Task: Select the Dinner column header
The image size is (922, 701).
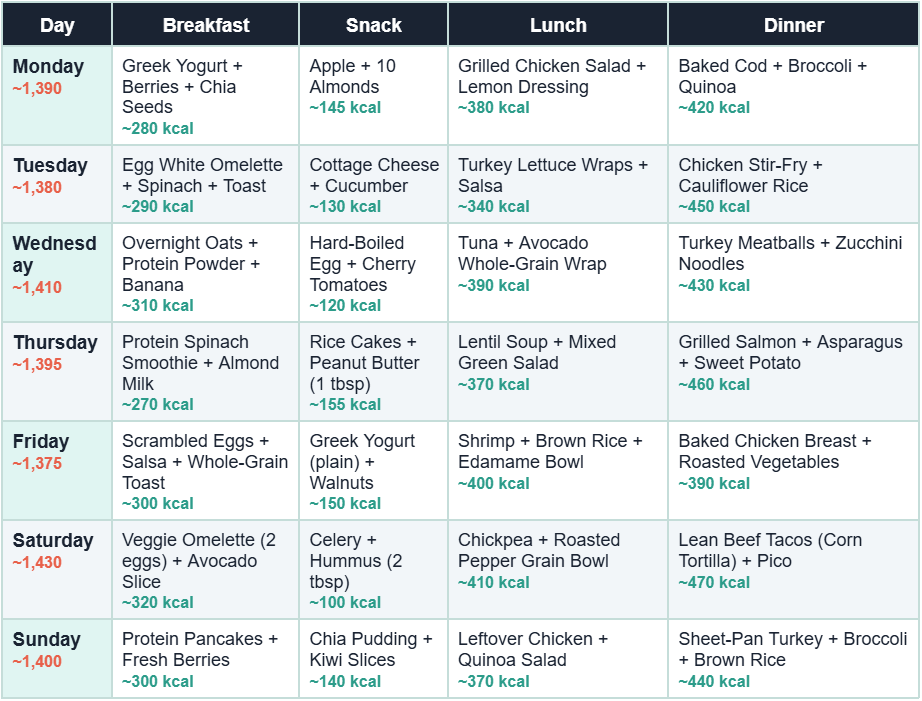Action: point(793,25)
